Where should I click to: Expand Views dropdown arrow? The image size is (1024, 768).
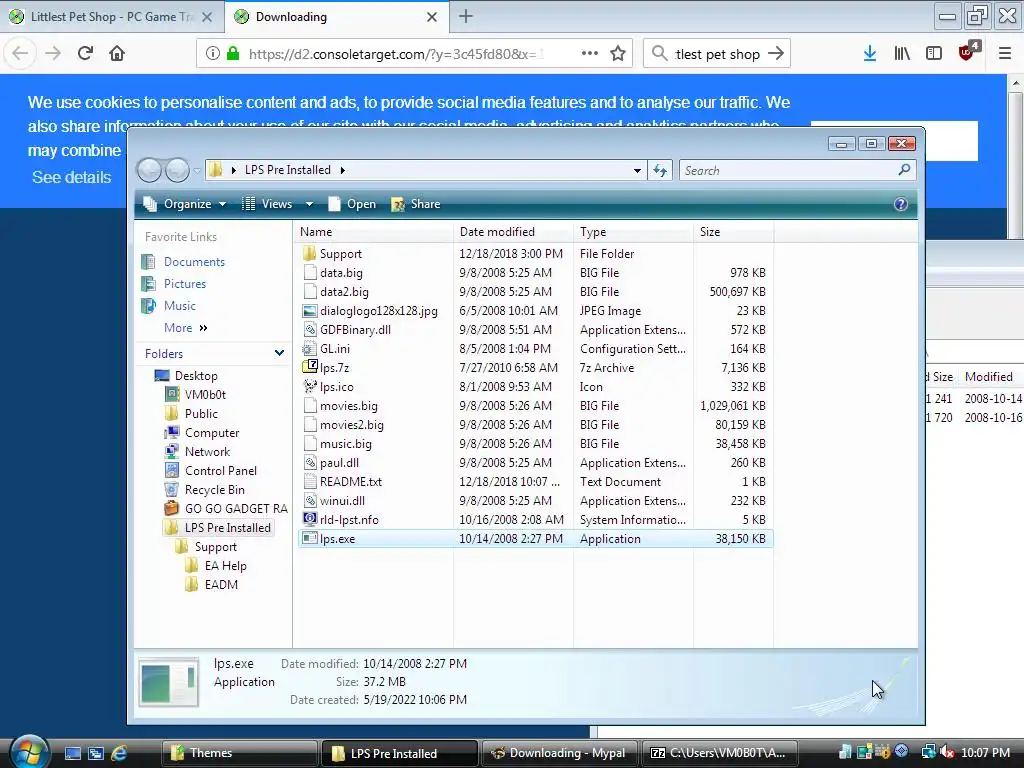tap(310, 204)
